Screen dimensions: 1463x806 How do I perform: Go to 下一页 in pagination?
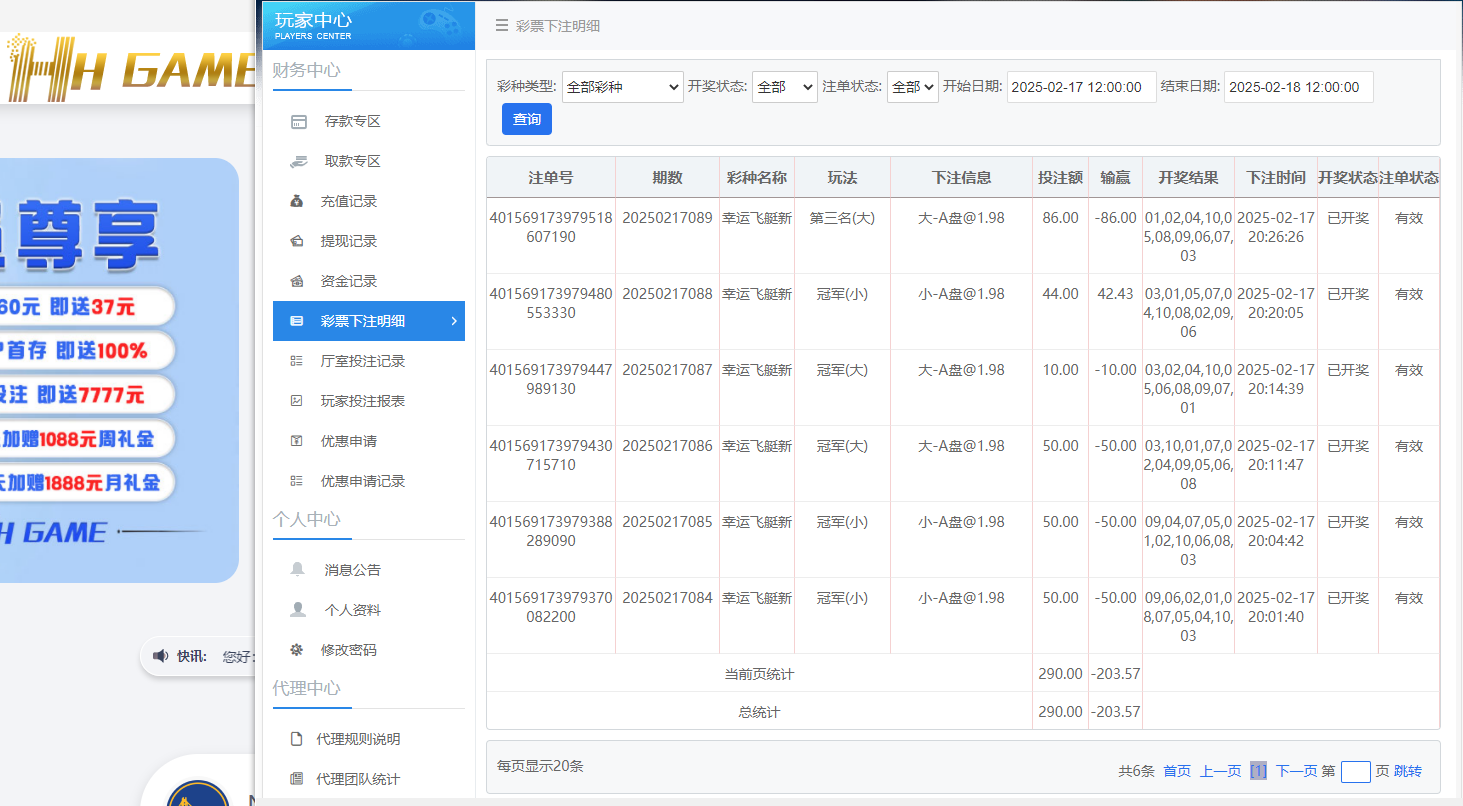click(1296, 771)
